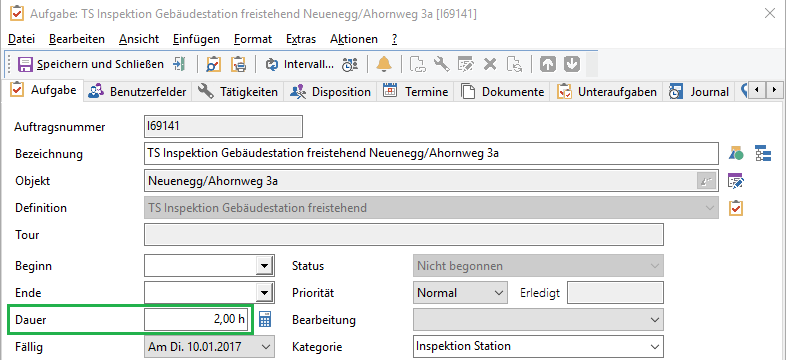The width and height of the screenshot is (786, 360).
Task: Click the X delete toolbar icon
Action: 490,64
